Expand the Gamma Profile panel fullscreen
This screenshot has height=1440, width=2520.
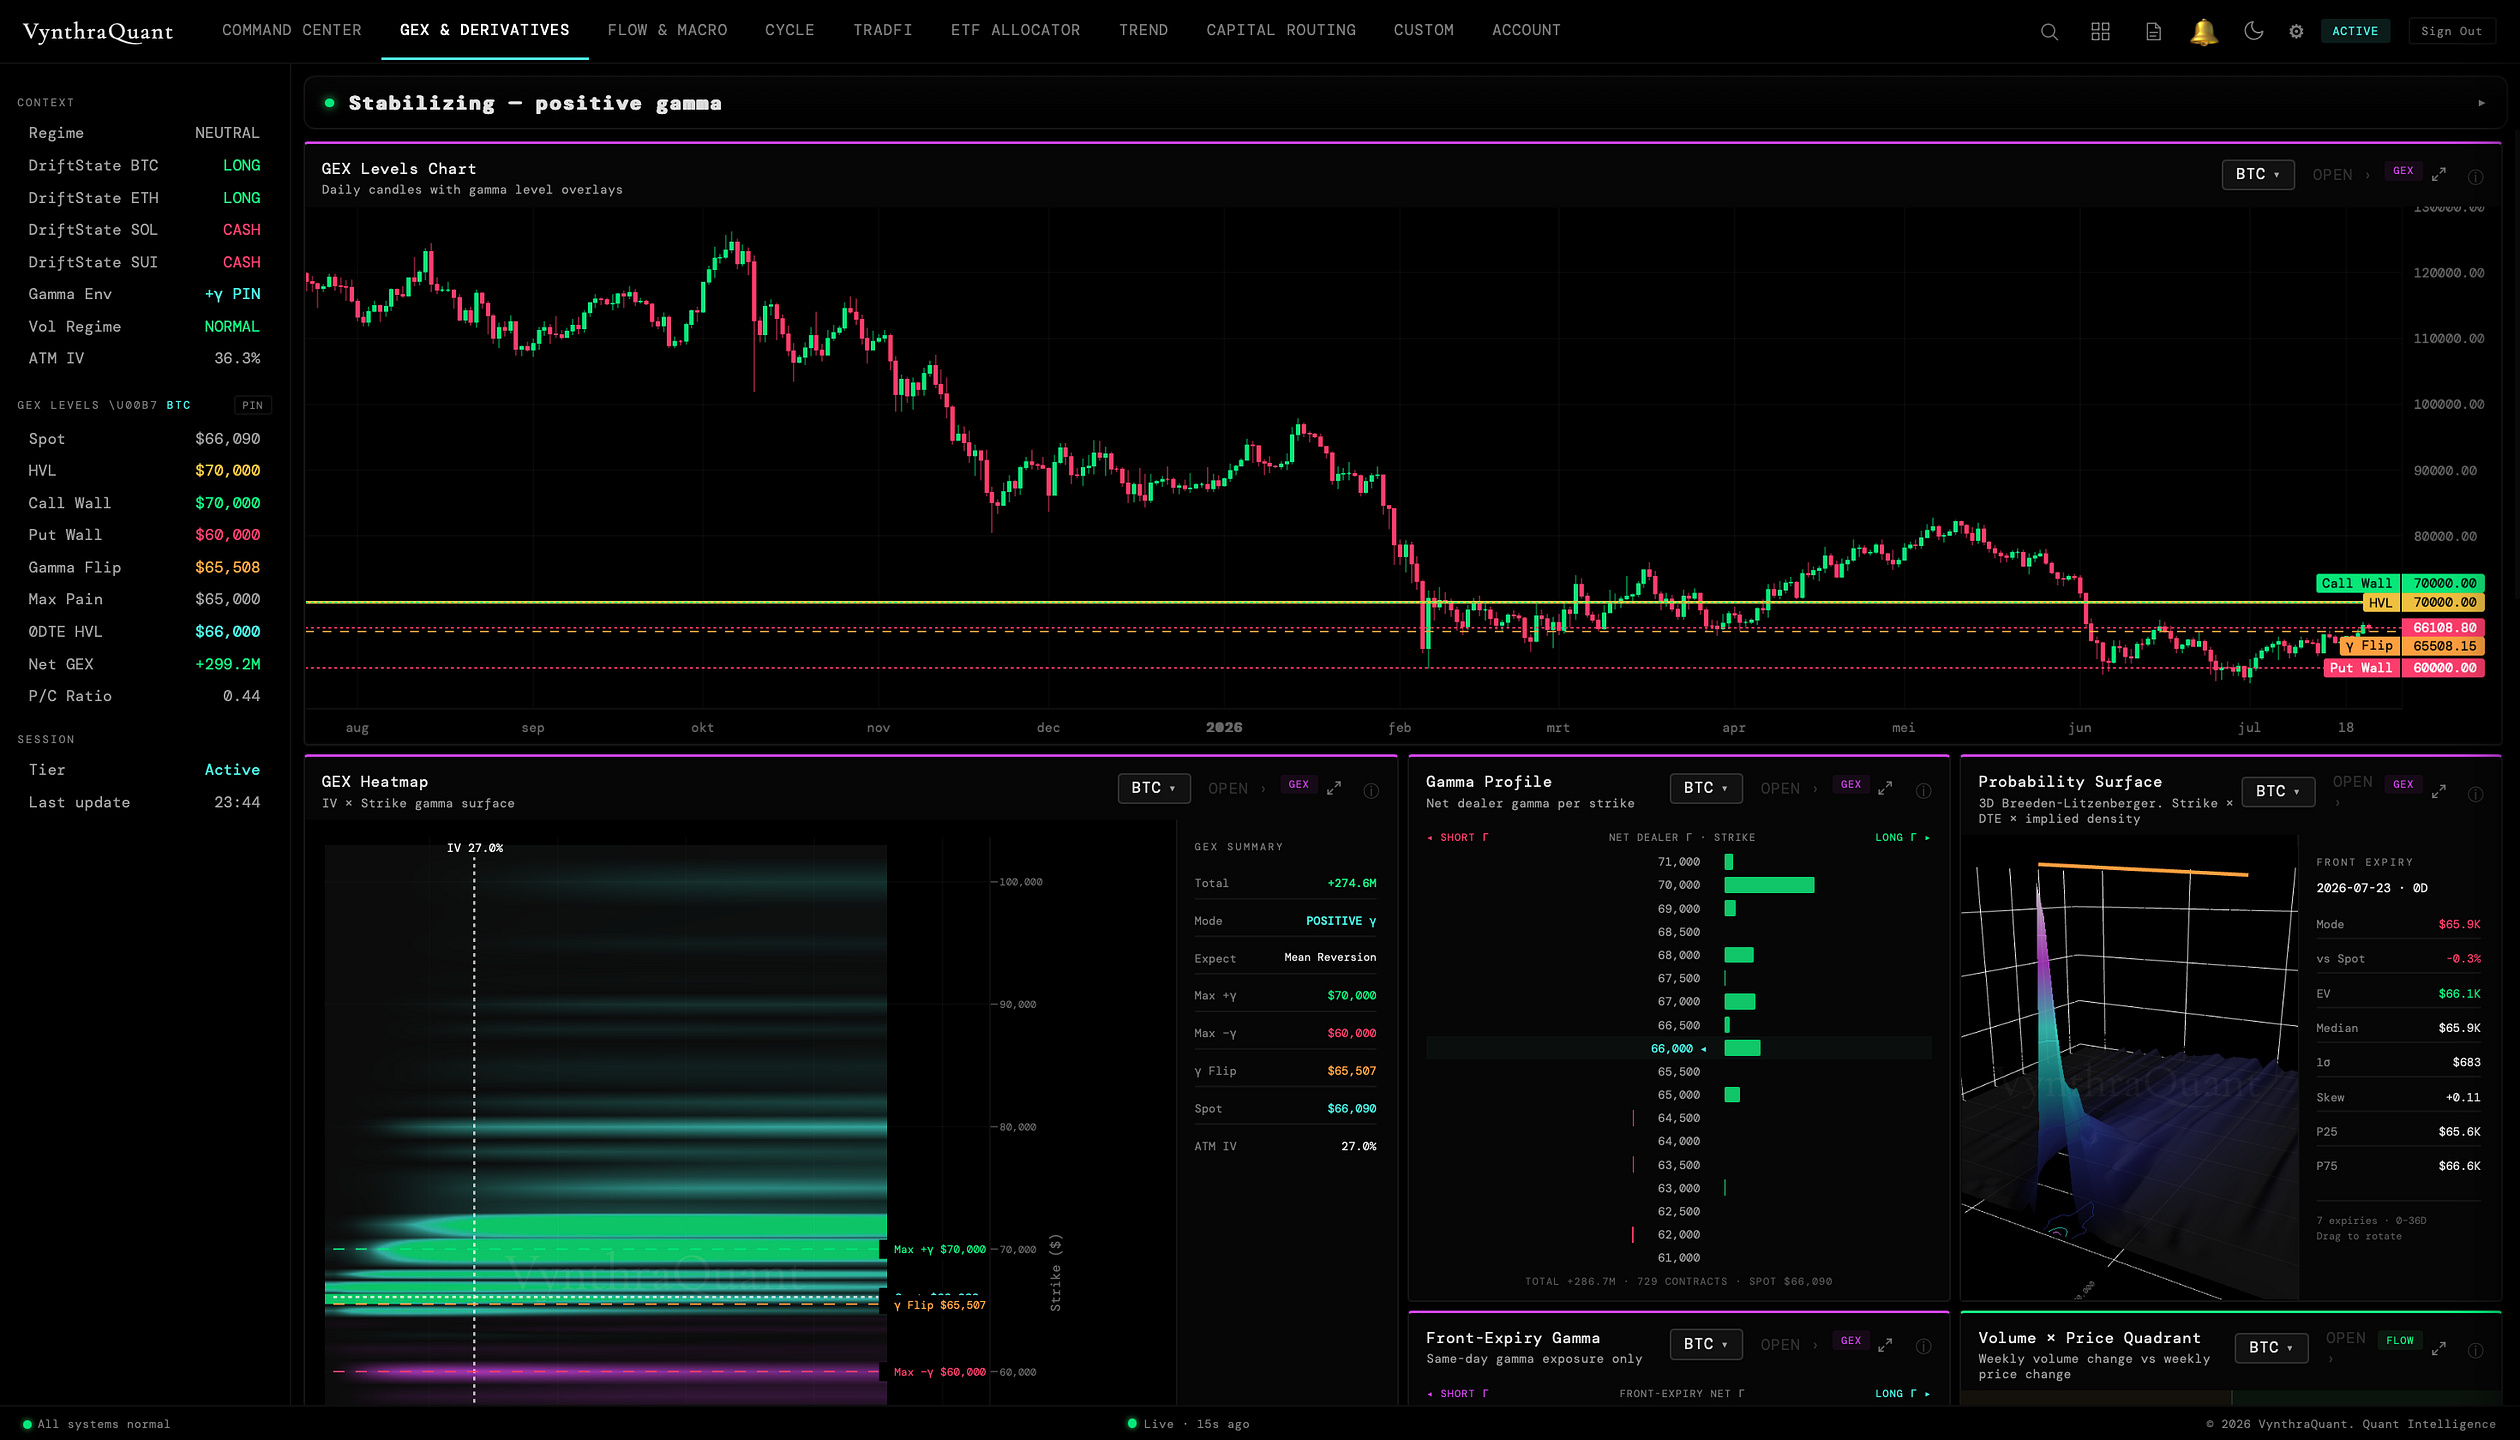tap(1885, 788)
